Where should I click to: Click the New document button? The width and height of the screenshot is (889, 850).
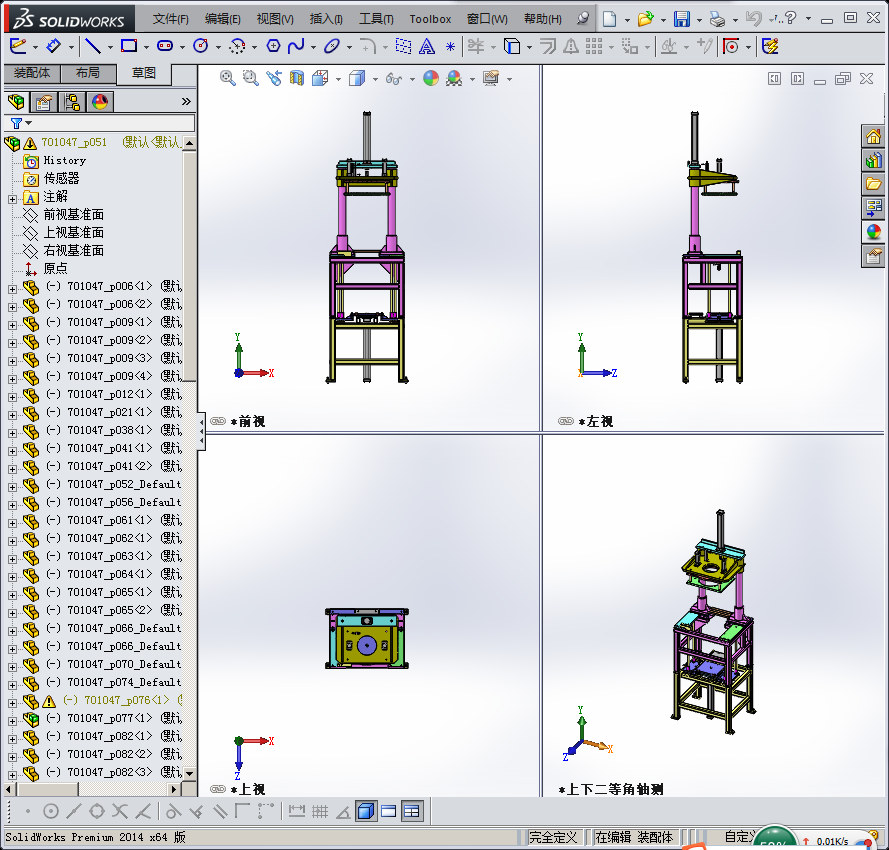(x=609, y=19)
